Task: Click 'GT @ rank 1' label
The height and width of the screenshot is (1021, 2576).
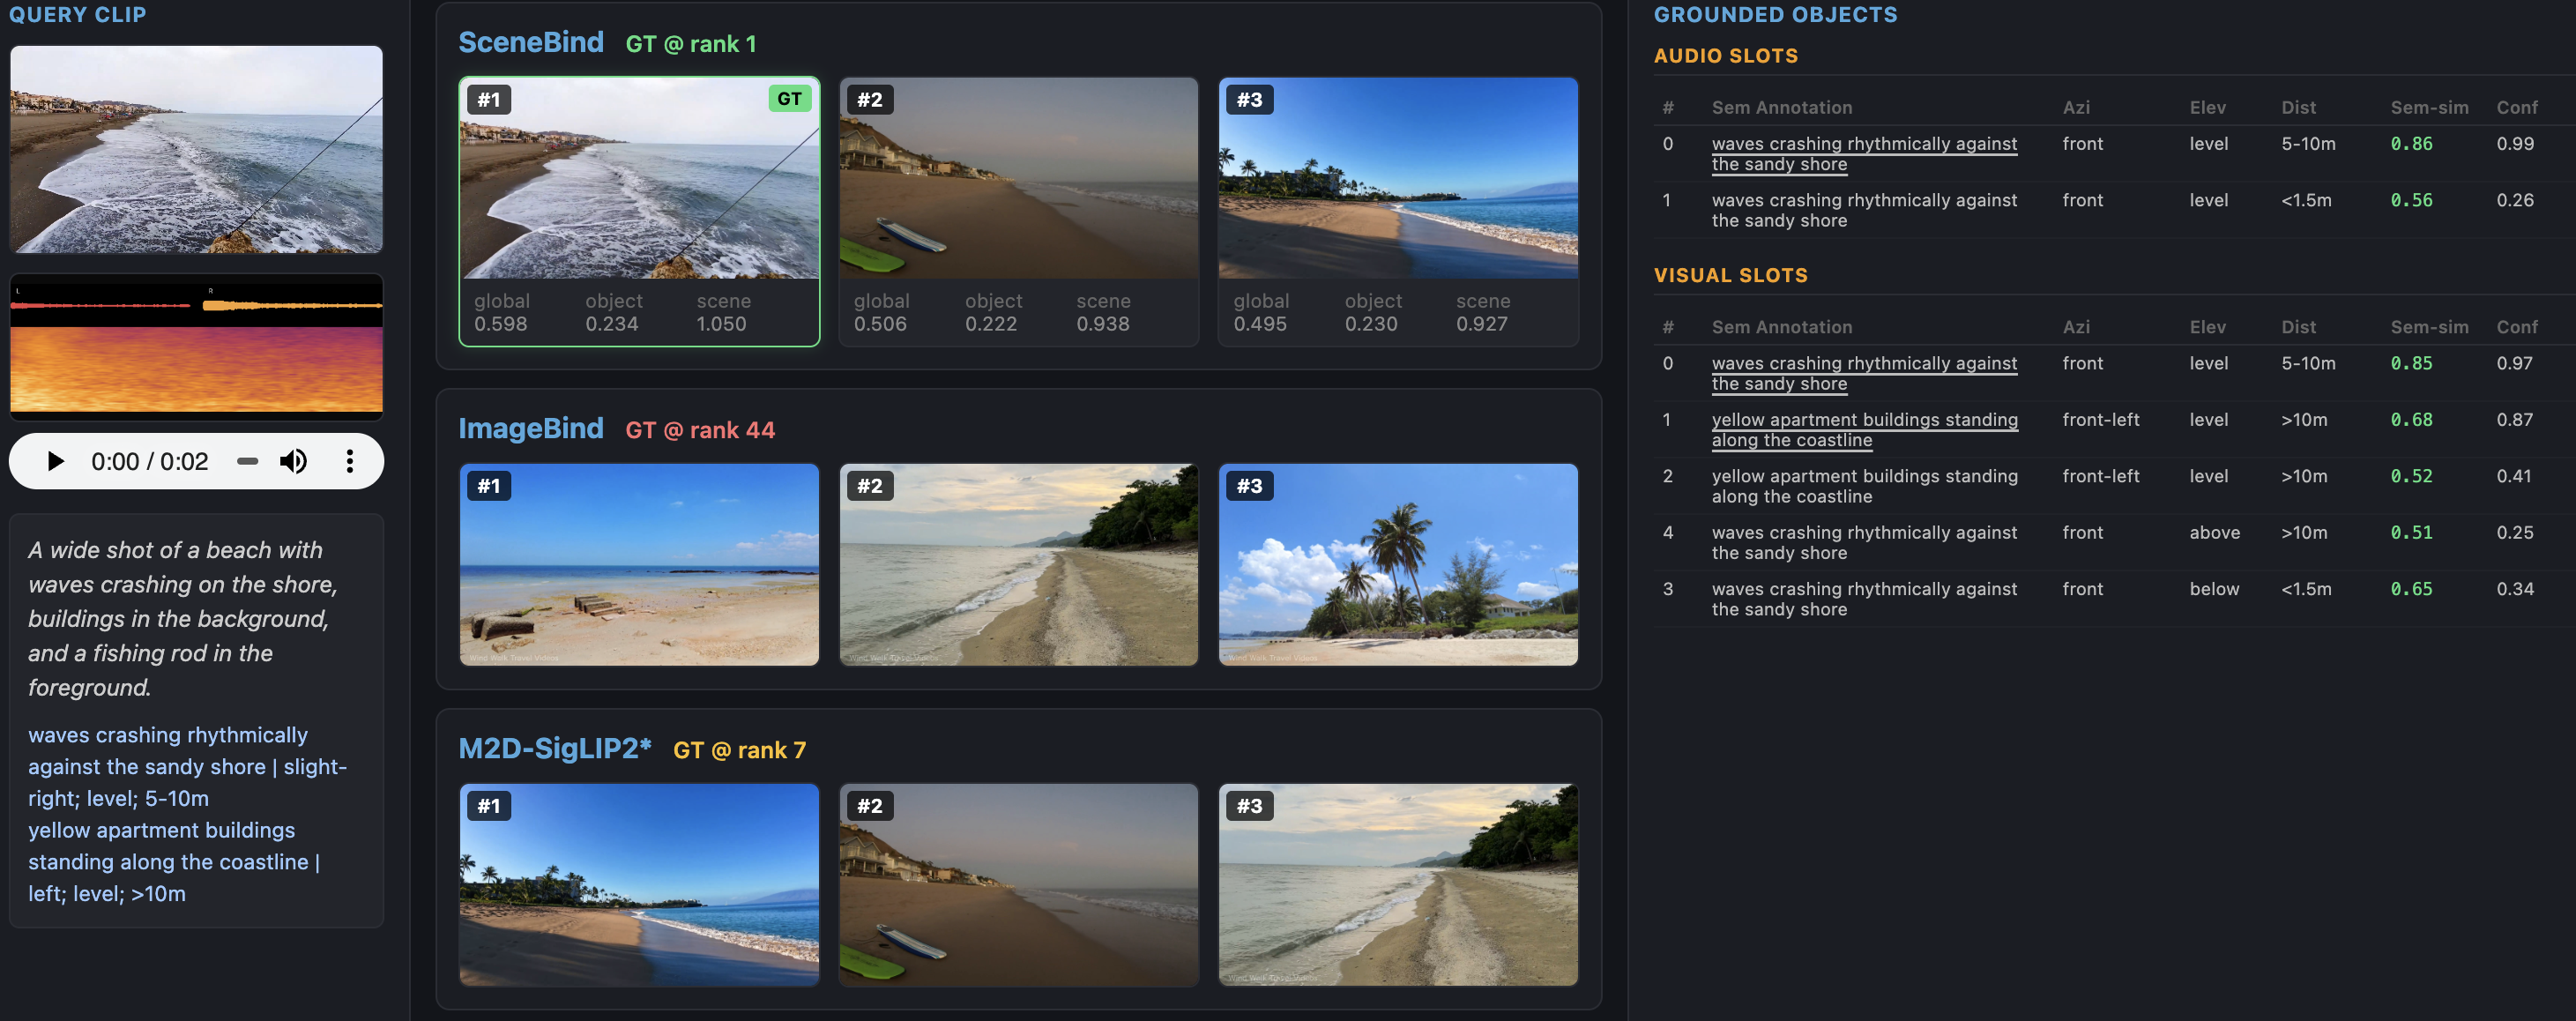Action: coord(691,44)
